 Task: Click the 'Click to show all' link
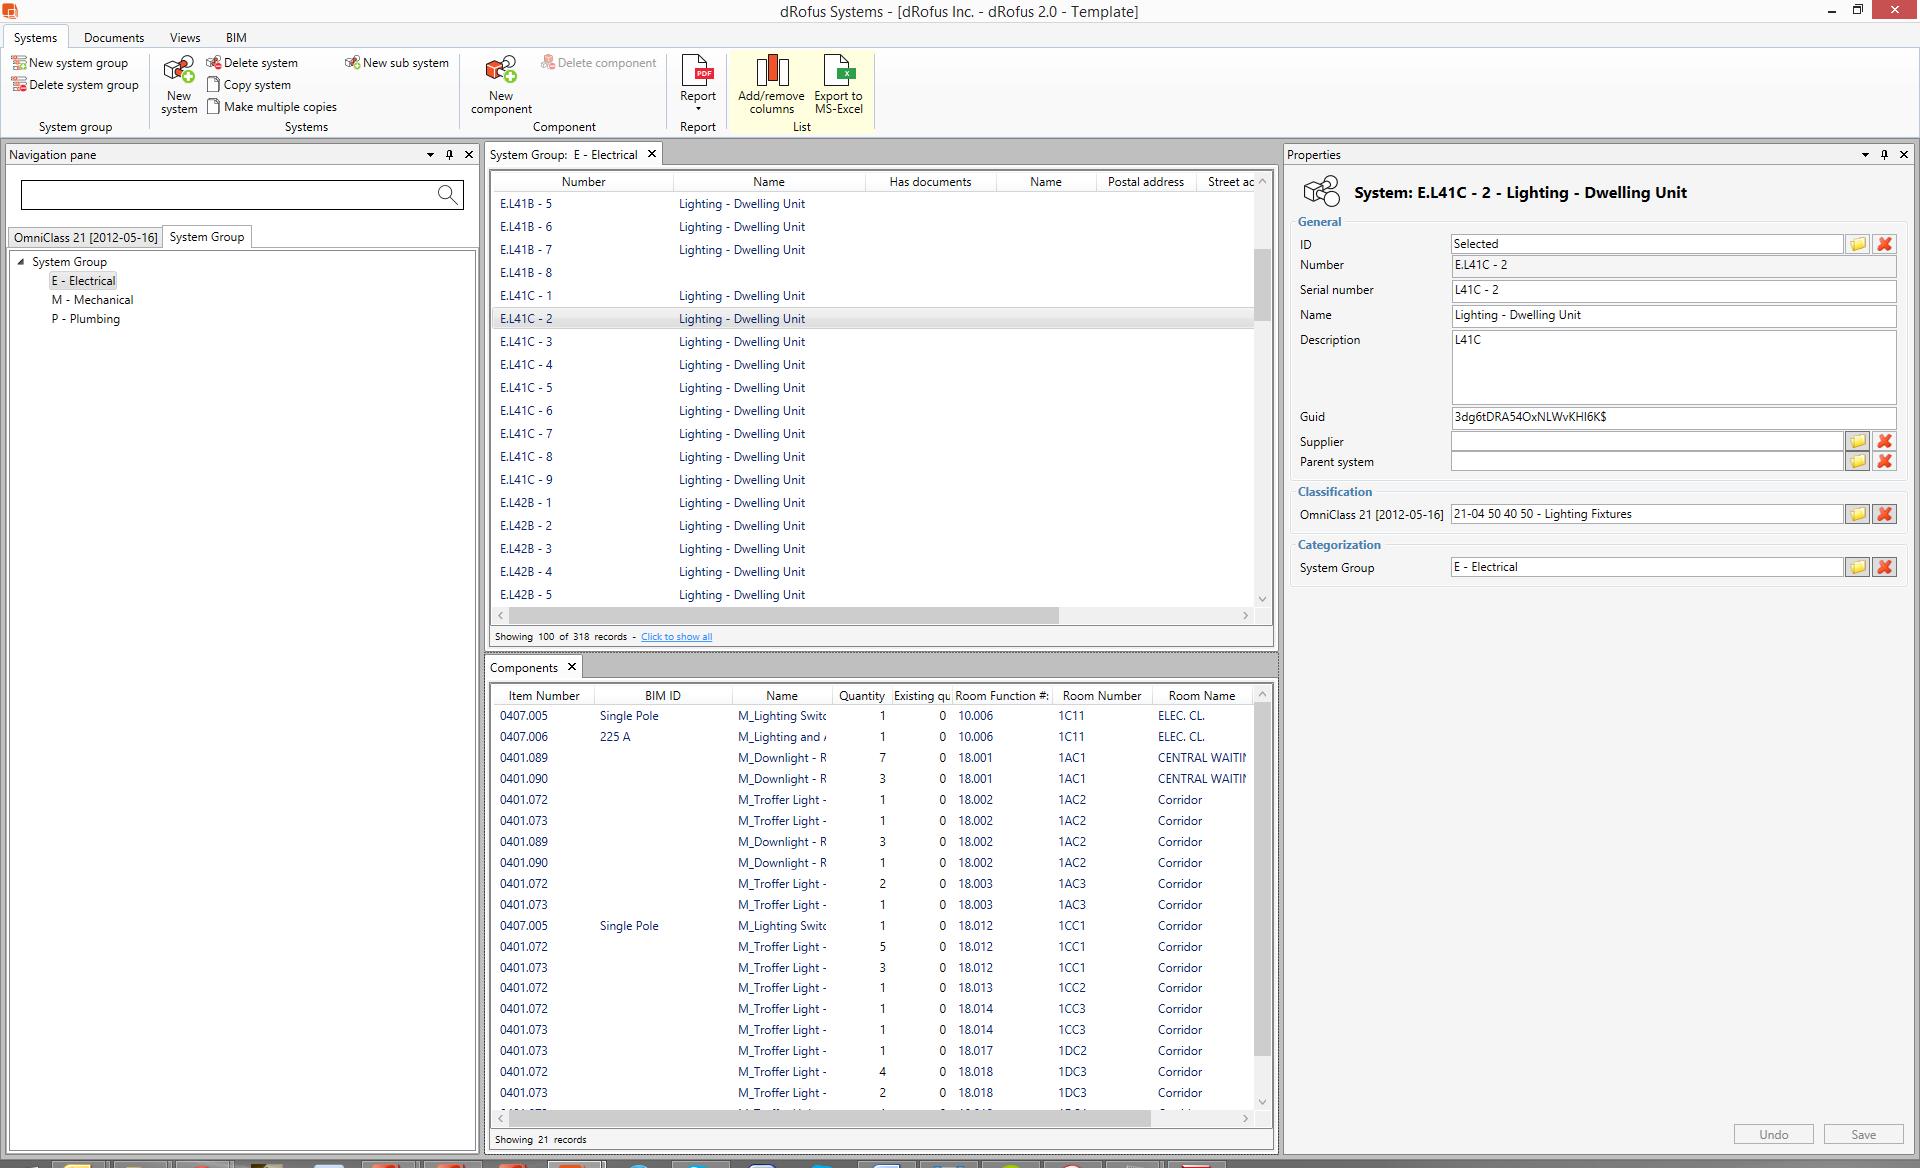676,637
